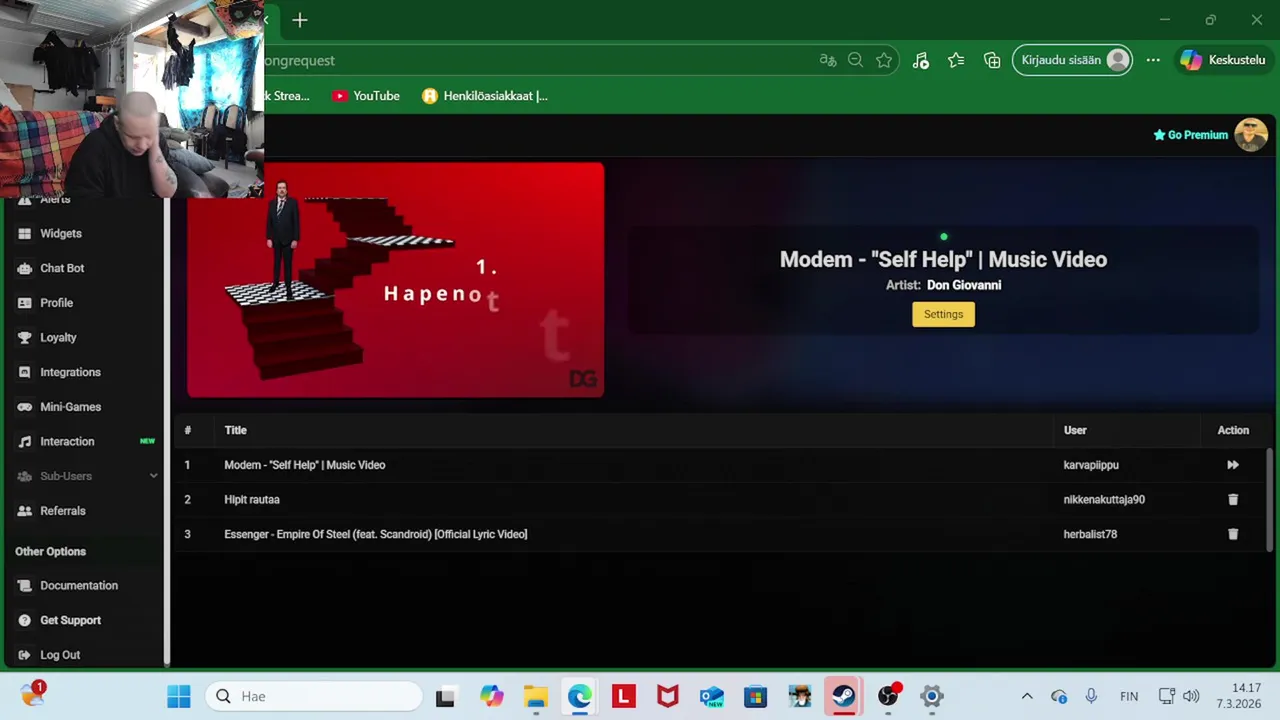Open OBS Studio from the taskbar
This screenshot has width=1280, height=720.
888,696
